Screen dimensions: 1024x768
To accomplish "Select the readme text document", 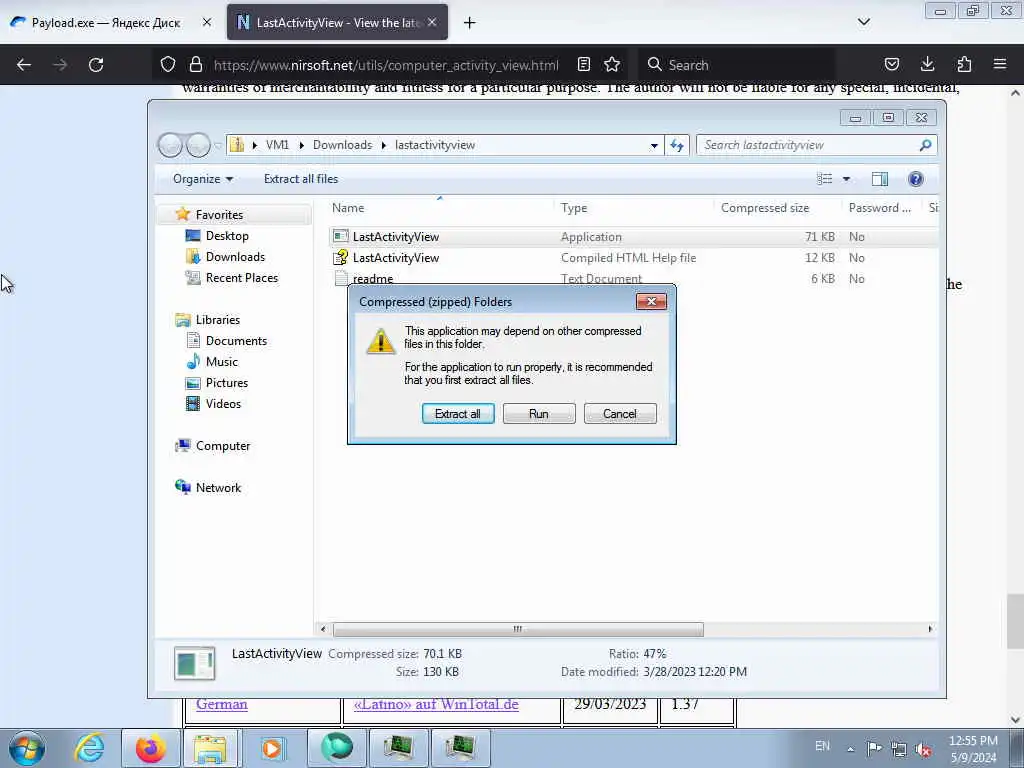I will pyautogui.click(x=633, y=278).
